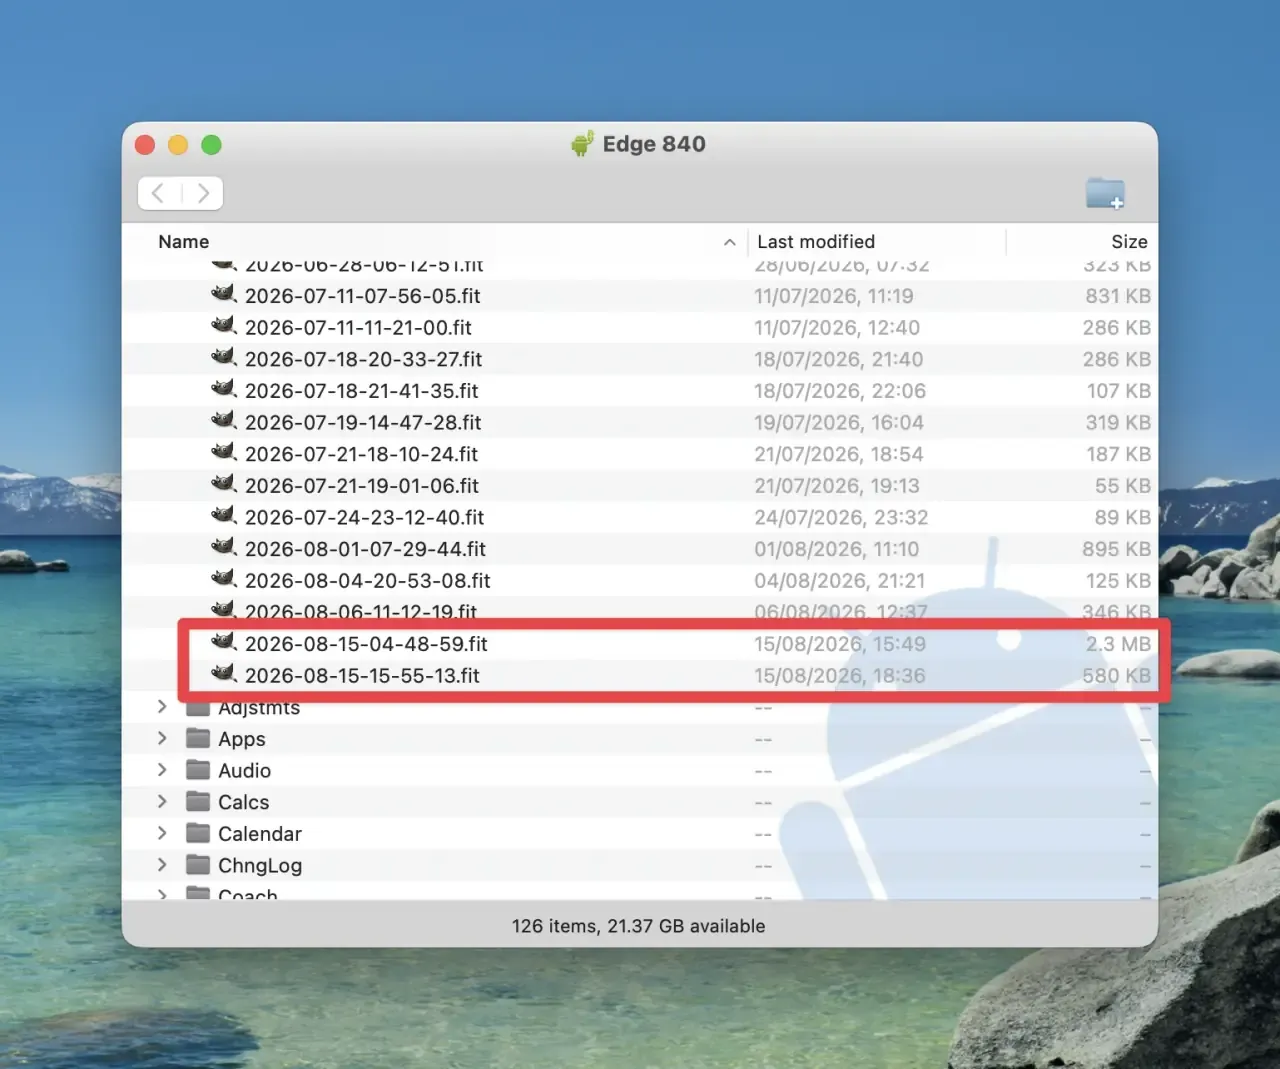Click the Apps folder icon
Screen dimensions: 1280x1069
pyautogui.click(x=199, y=738)
